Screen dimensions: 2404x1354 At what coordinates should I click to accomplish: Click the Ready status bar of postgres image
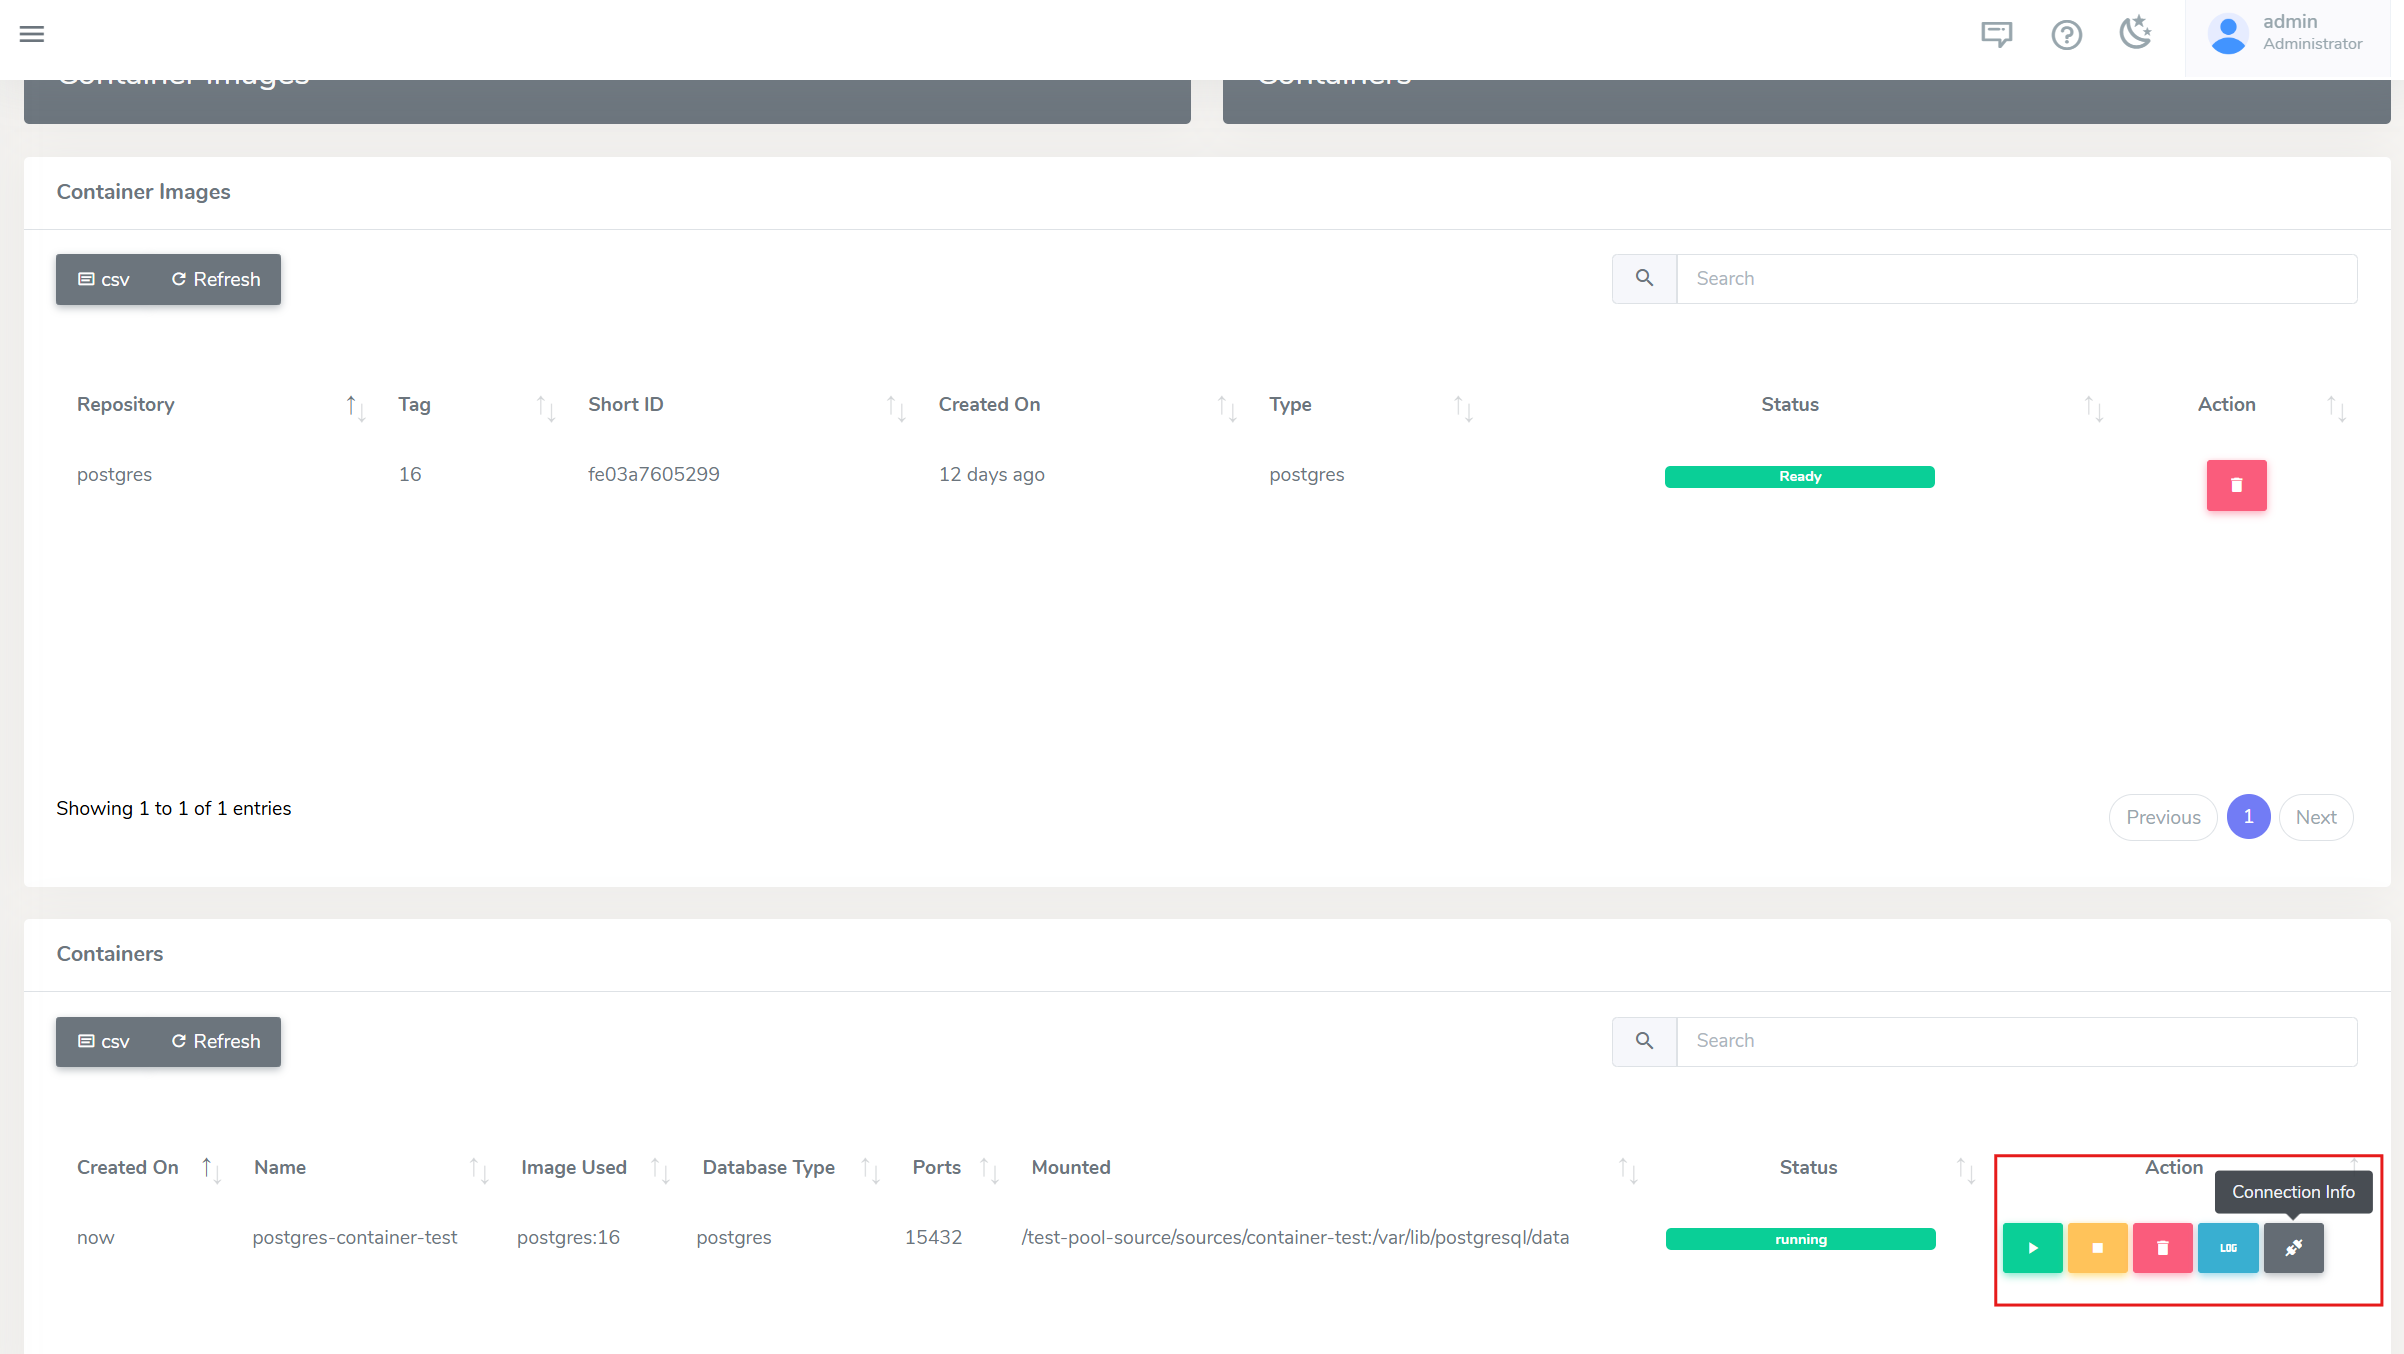(1799, 477)
